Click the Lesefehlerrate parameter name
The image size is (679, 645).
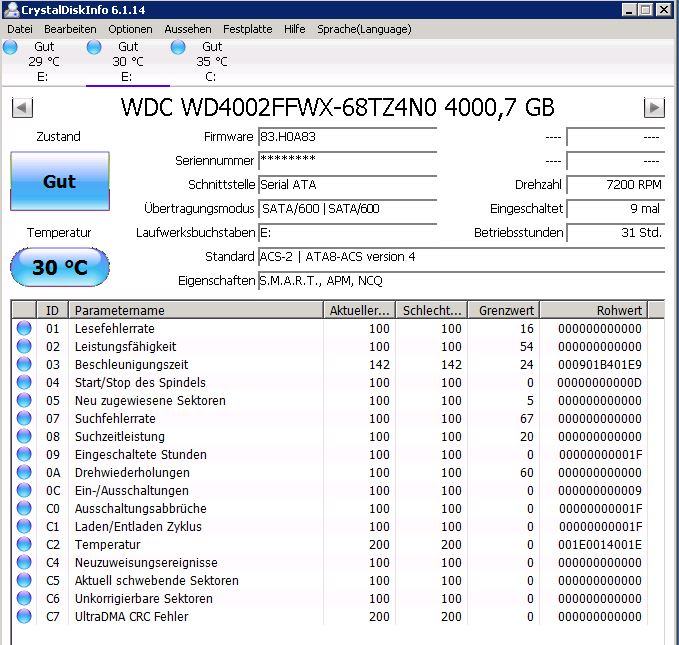114,328
